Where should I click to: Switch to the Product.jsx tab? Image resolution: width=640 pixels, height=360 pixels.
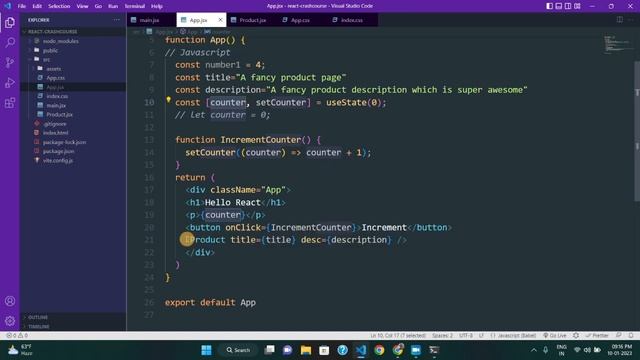252,20
